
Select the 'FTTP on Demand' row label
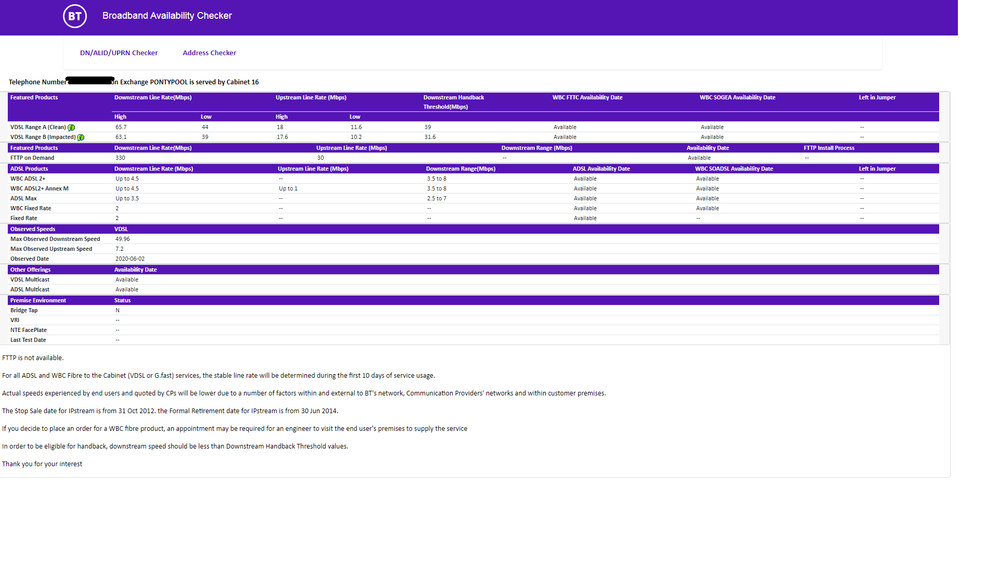[x=32, y=158]
